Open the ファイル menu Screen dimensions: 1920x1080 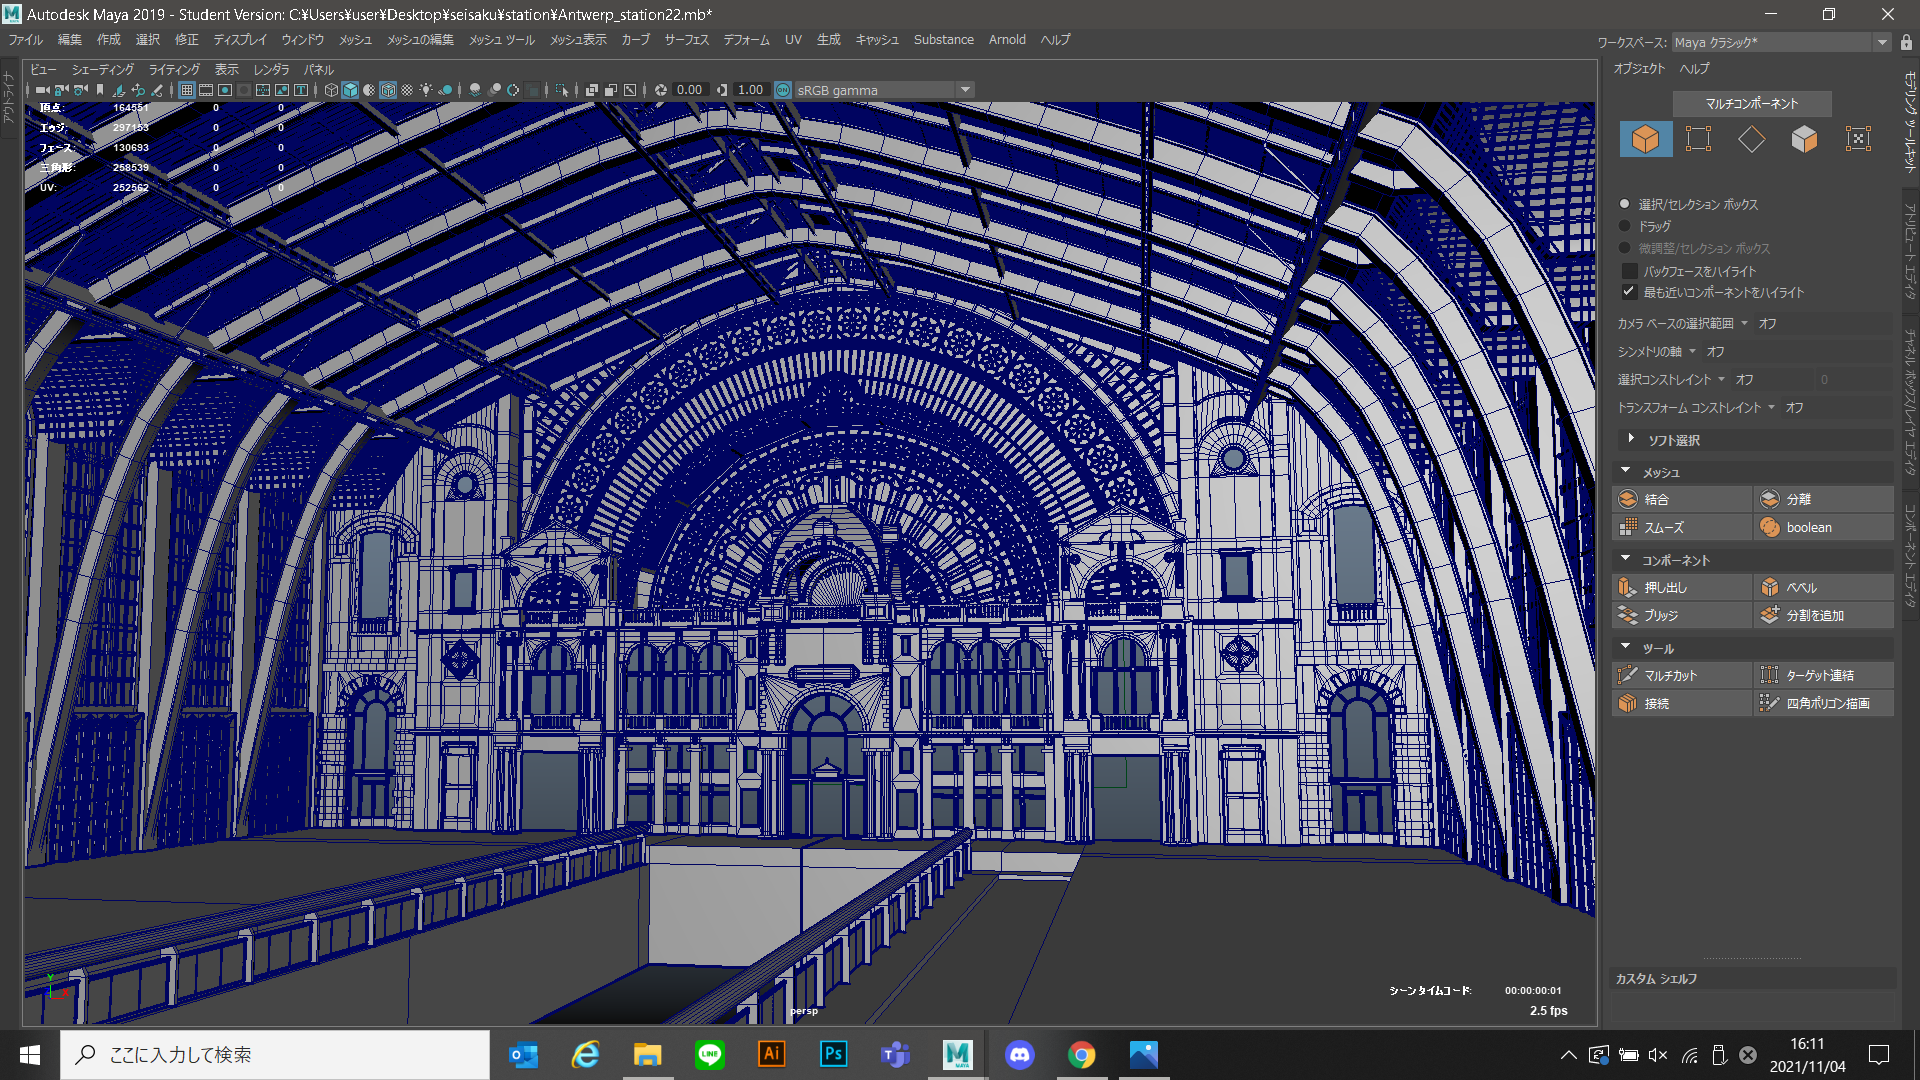[26, 40]
